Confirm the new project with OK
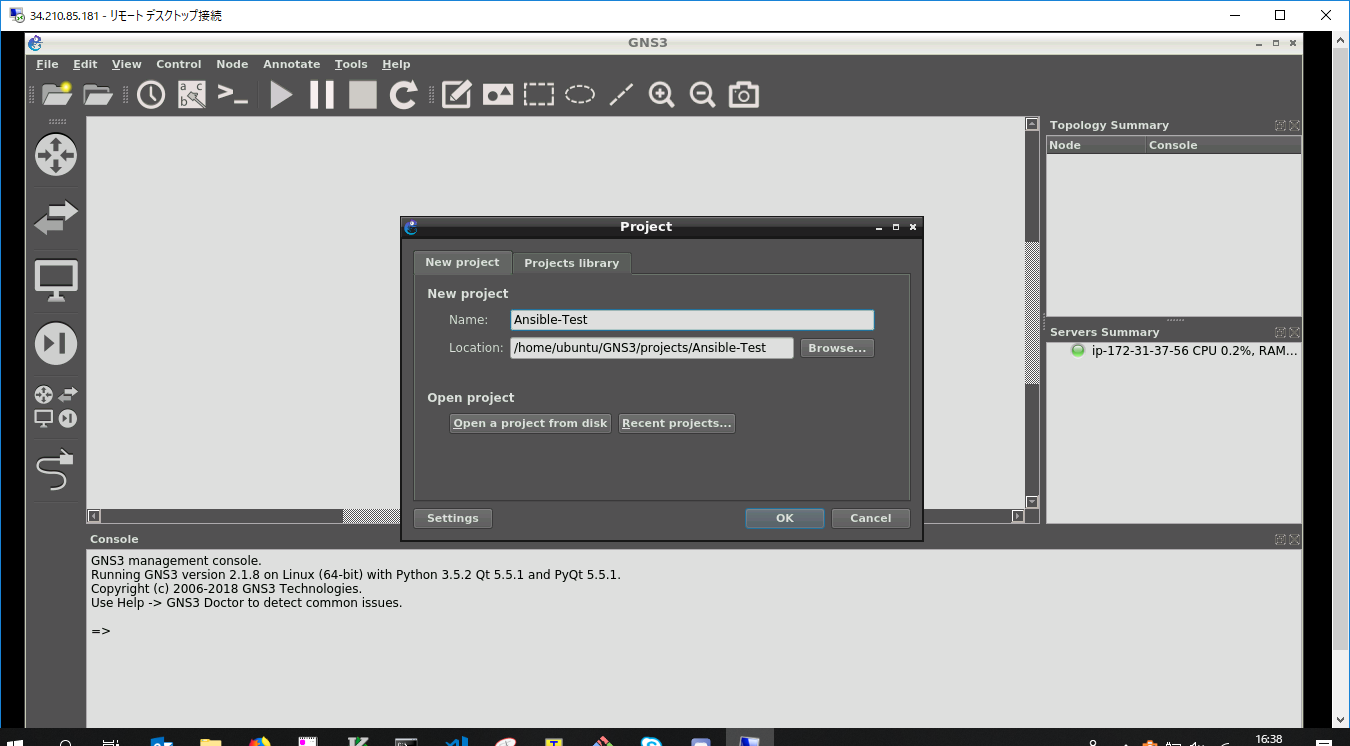This screenshot has height=746, width=1350. [x=785, y=518]
